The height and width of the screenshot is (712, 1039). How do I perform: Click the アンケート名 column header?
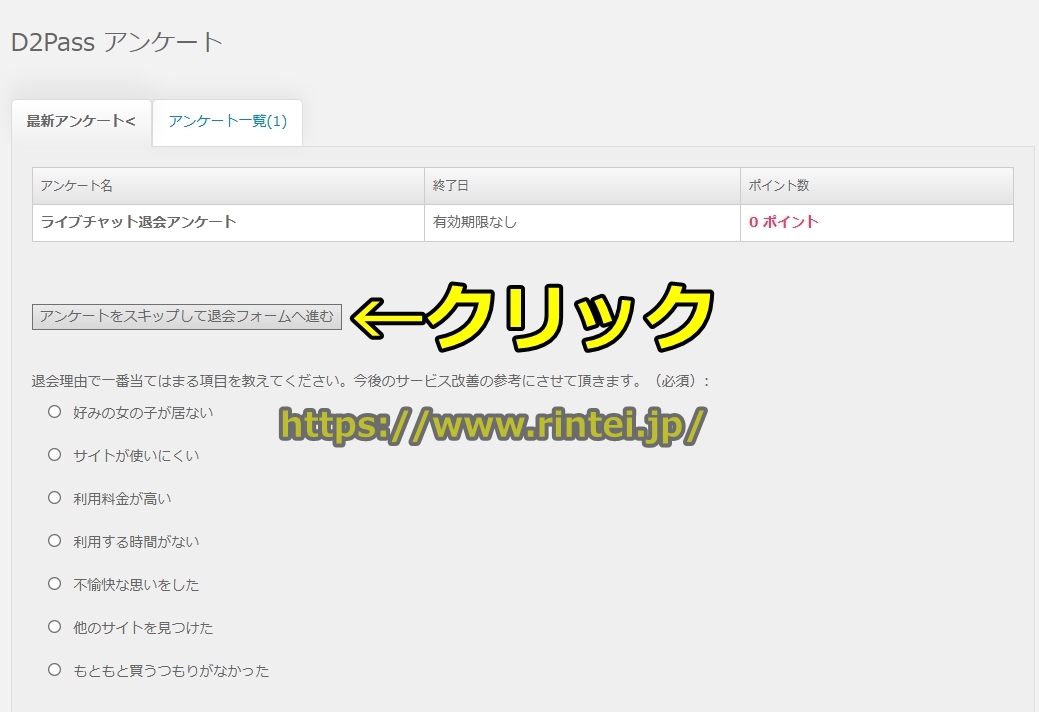(78, 186)
